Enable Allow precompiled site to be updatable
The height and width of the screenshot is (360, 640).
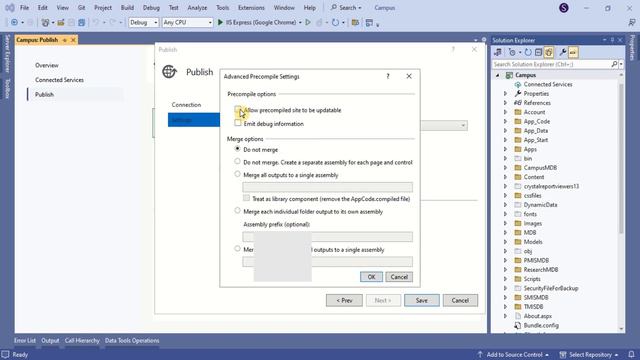[238, 109]
